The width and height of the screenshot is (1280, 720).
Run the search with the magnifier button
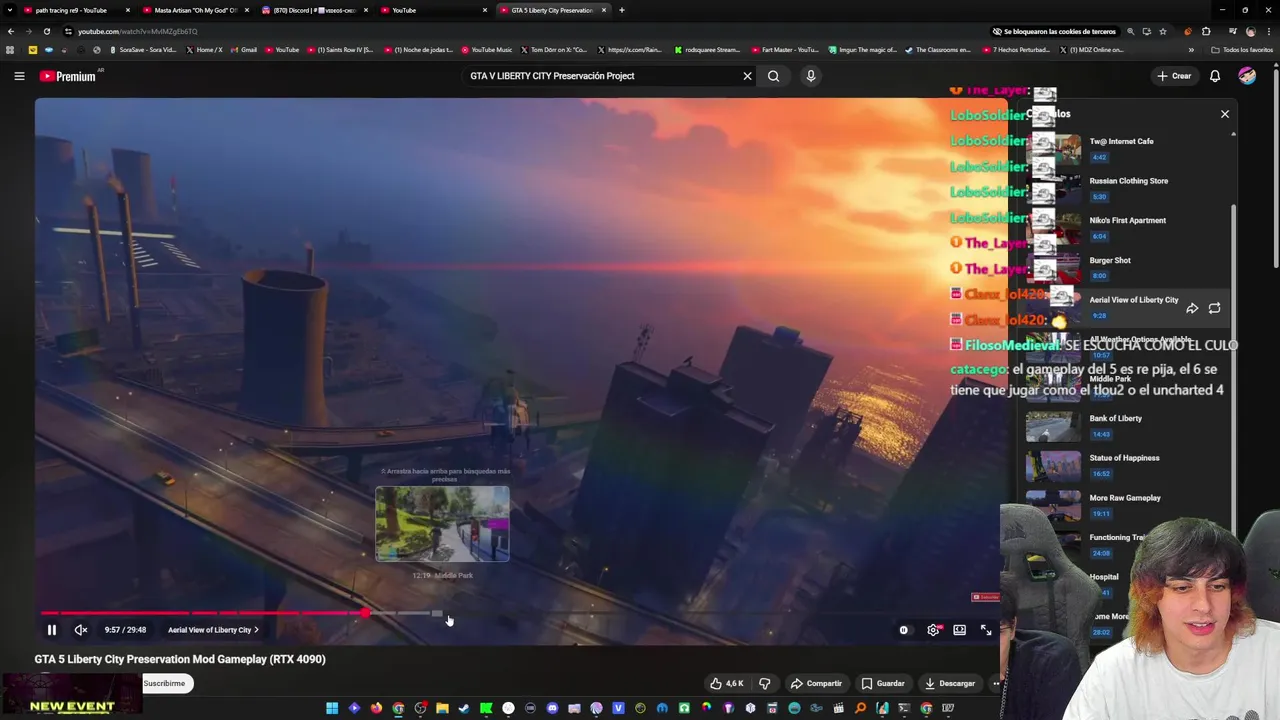(x=773, y=76)
